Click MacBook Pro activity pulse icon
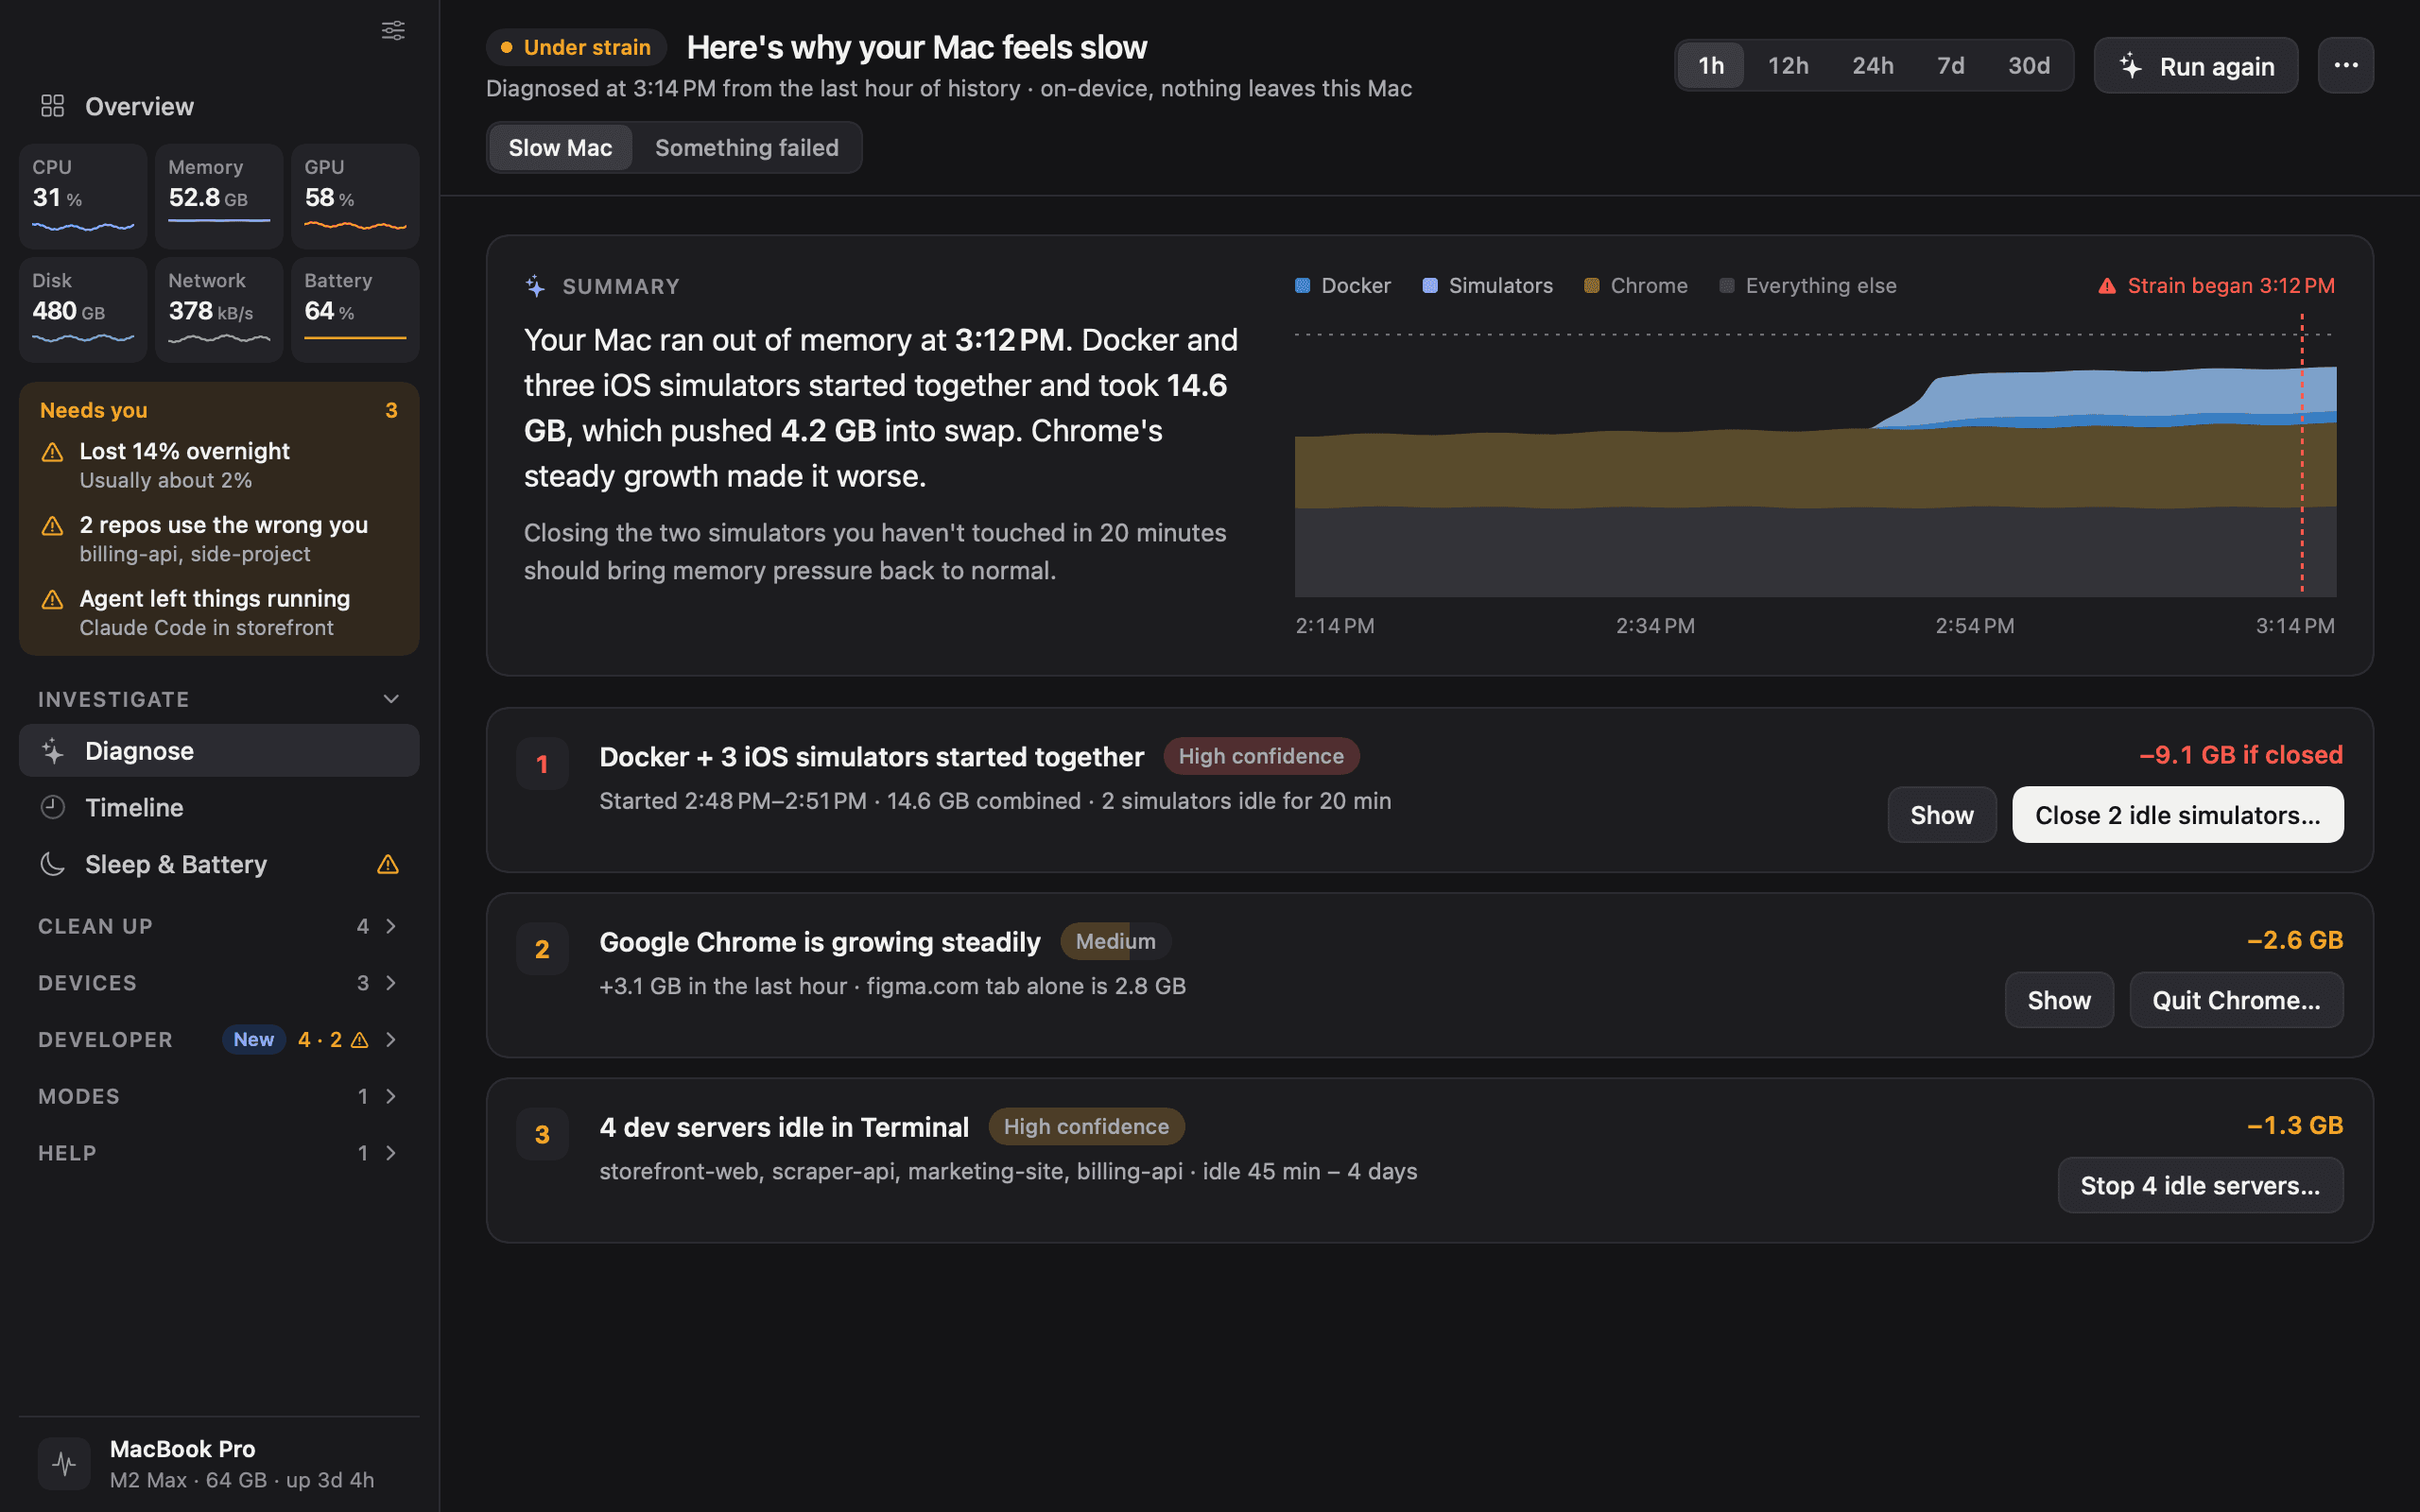Viewport: 2420px width, 1512px height. tap(64, 1464)
